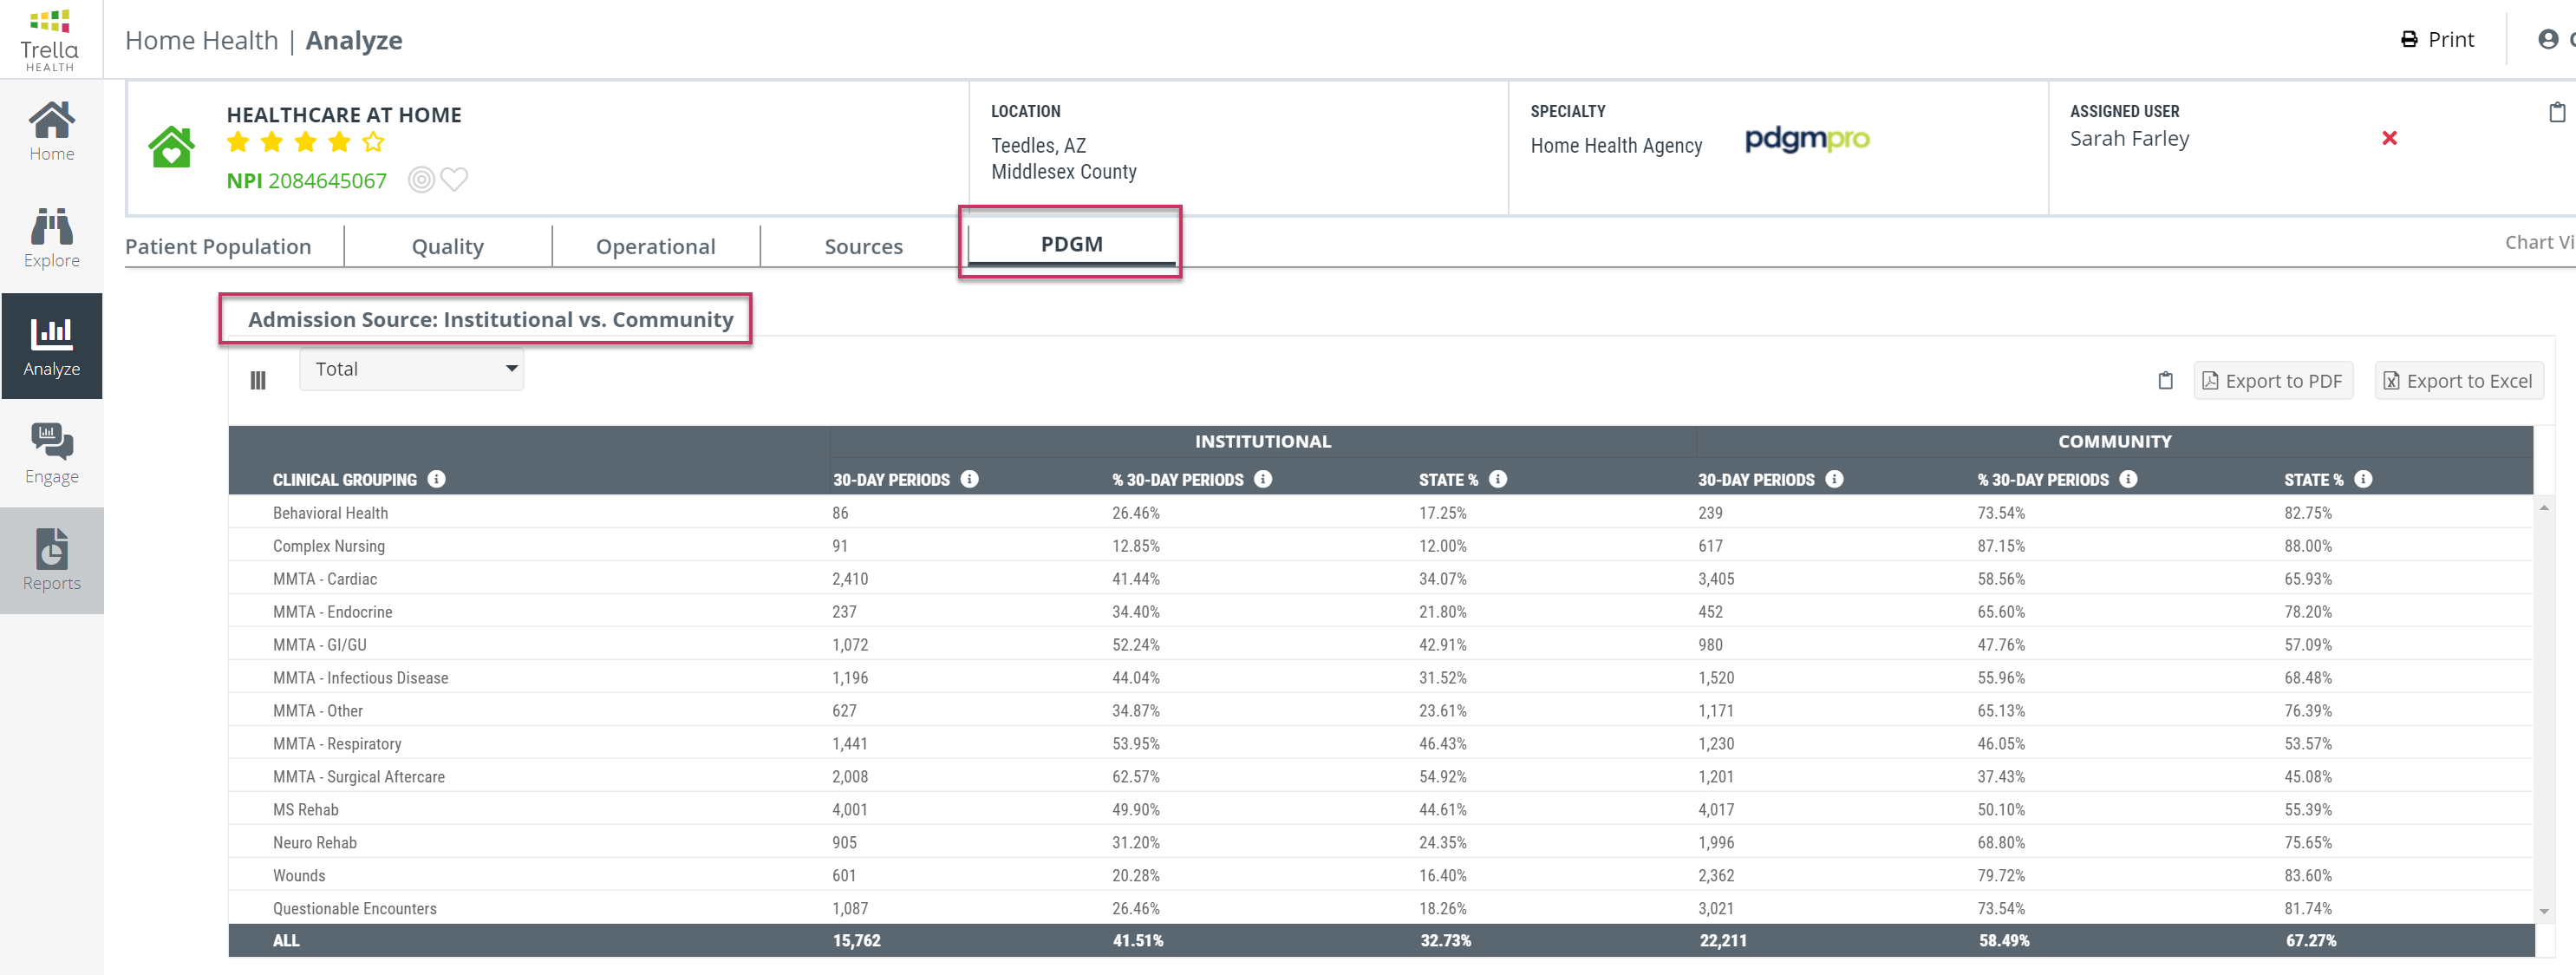Click the table scrollbar up arrow
The image size is (2576, 975).
tap(2543, 508)
